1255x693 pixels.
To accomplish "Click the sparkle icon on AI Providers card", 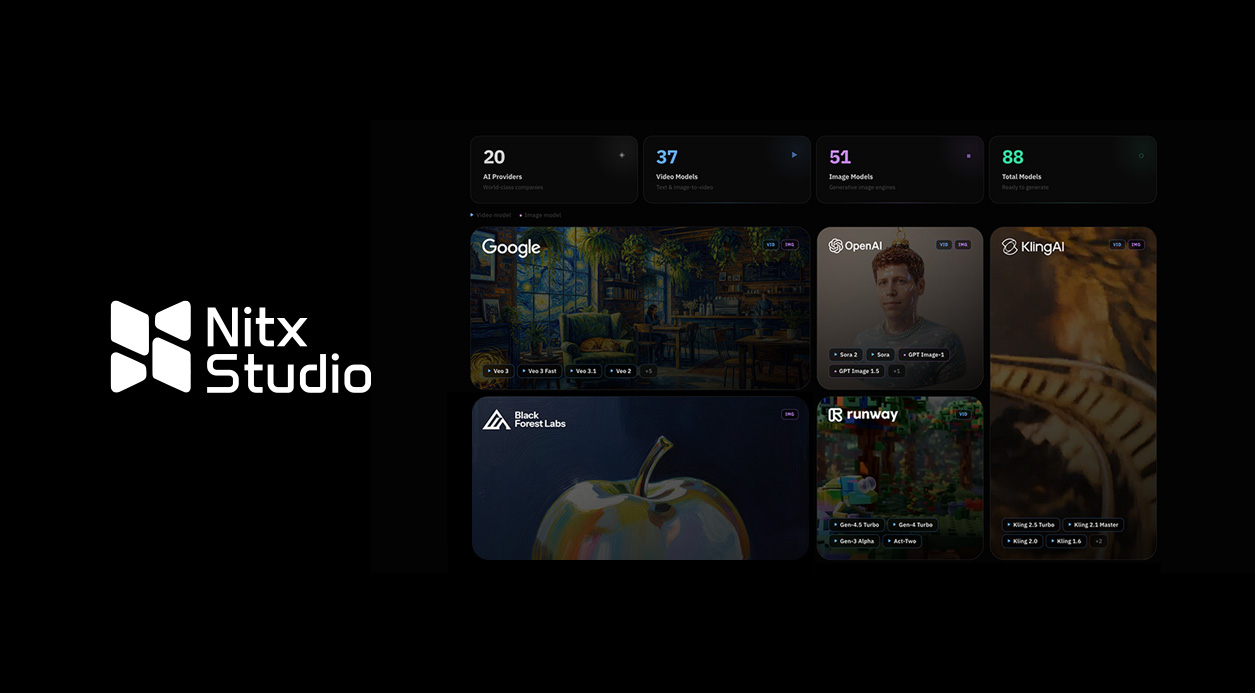I will point(621,155).
